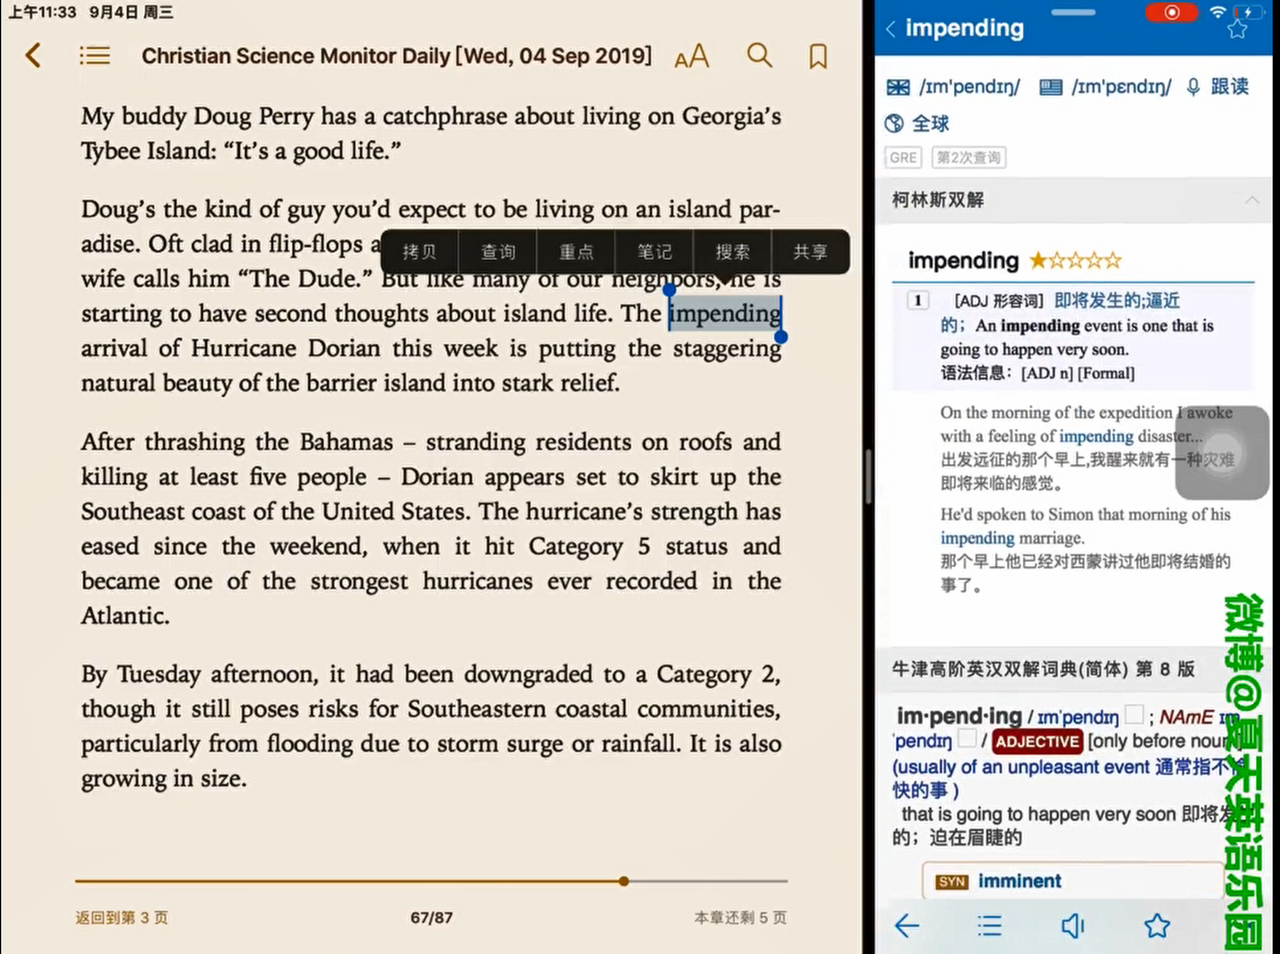Choose 查询 in the selection popup
This screenshot has width=1280, height=954.
pyautogui.click(x=498, y=252)
